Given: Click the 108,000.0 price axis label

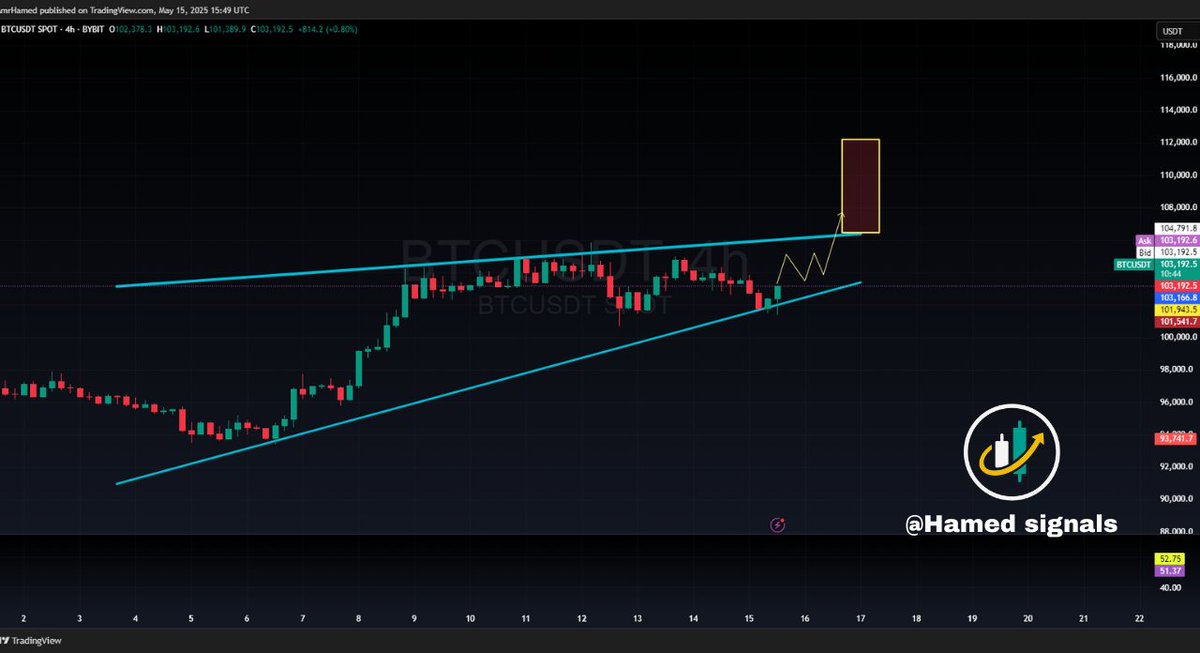Looking at the screenshot, I should point(1177,207).
